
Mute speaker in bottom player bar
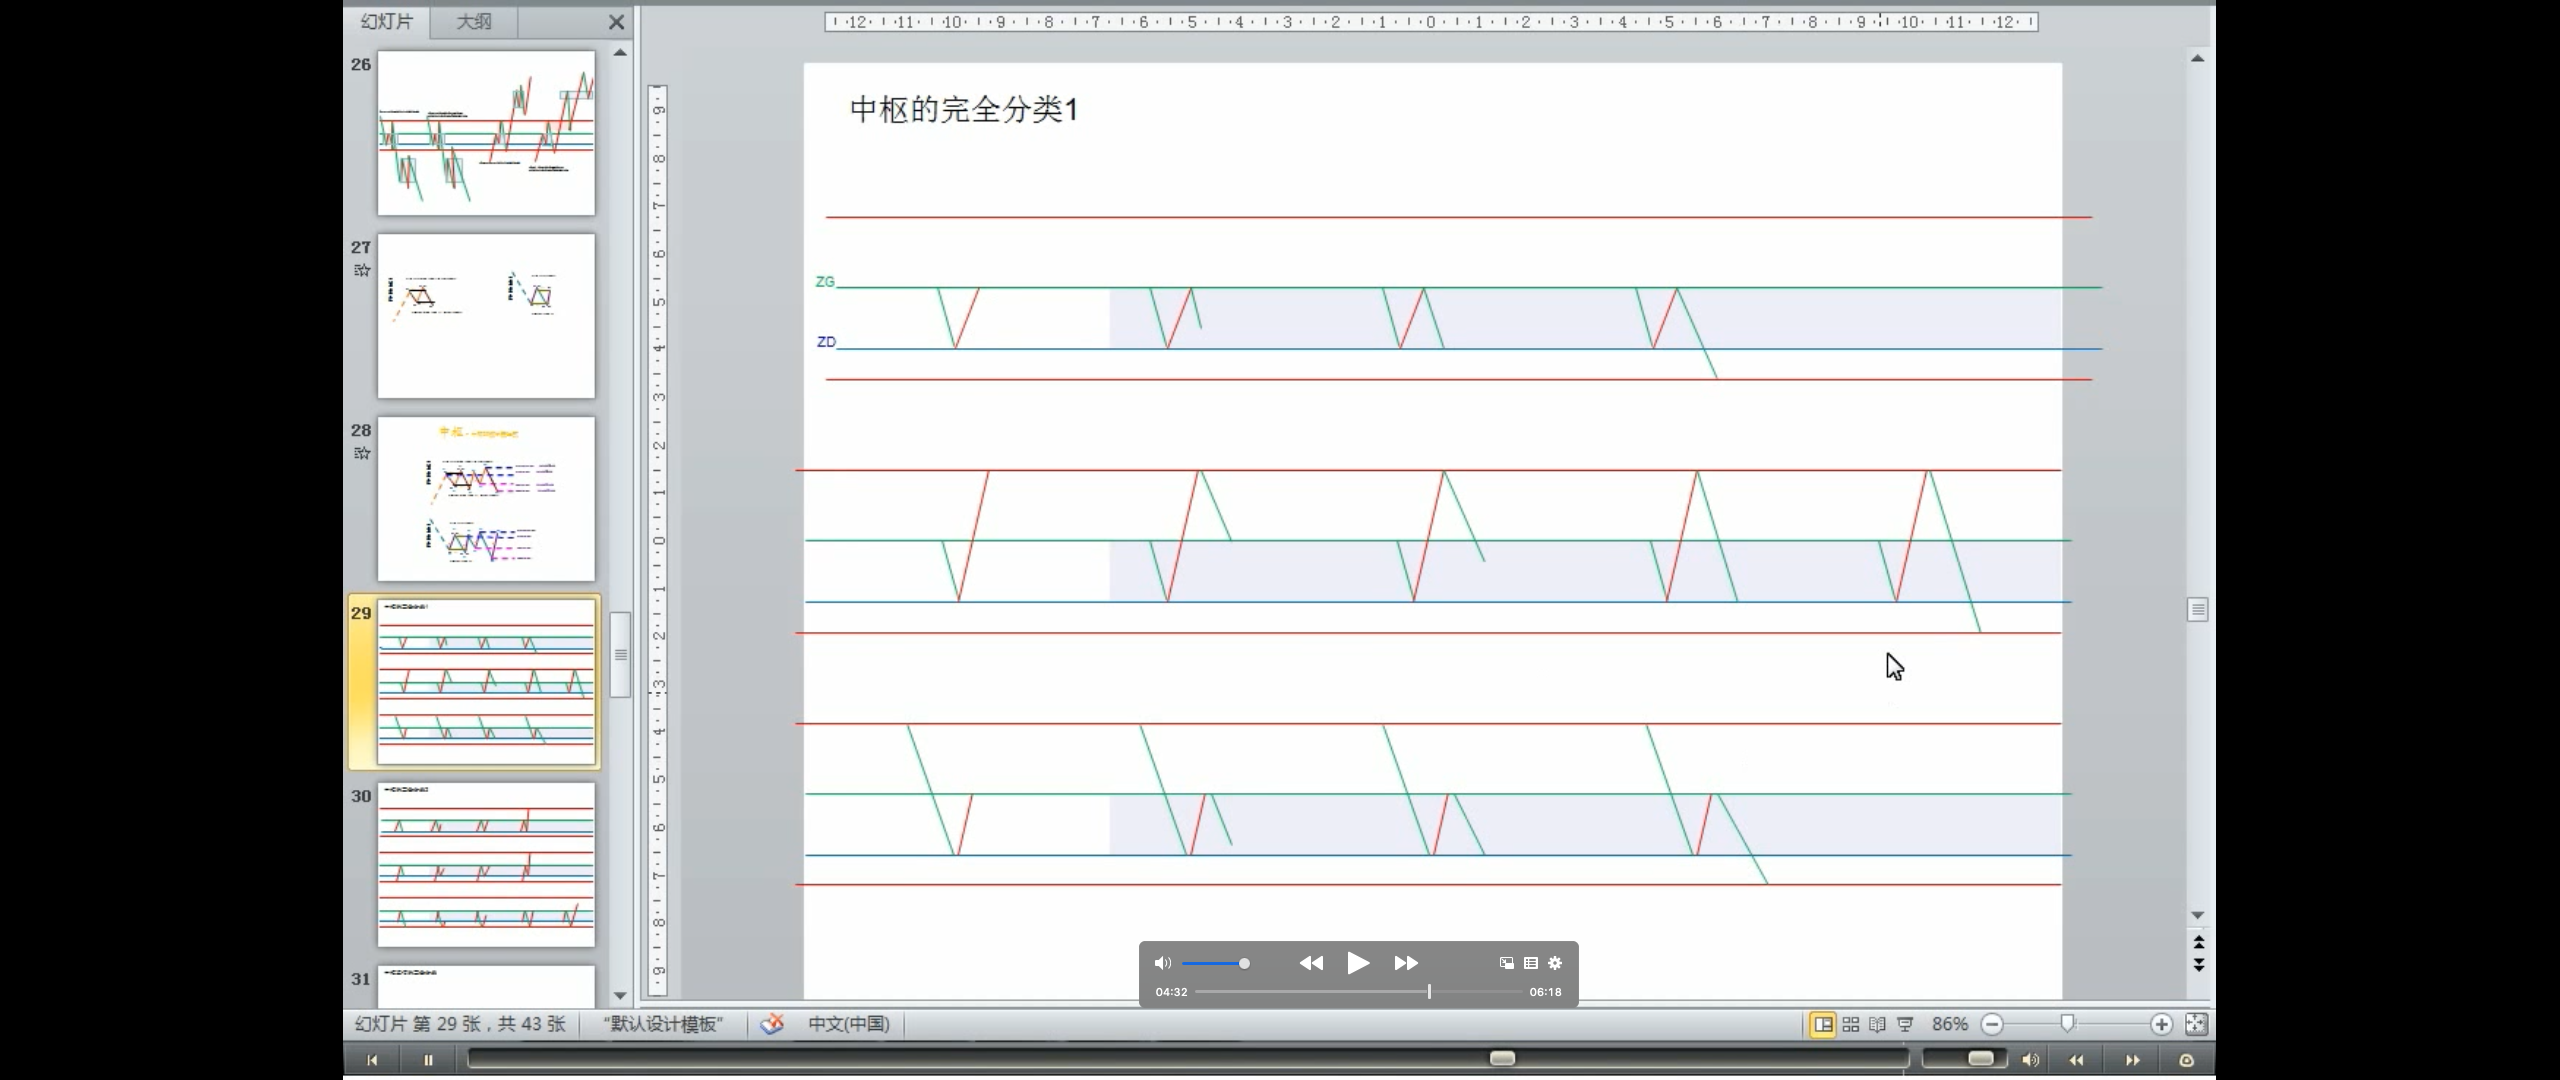point(2030,1060)
